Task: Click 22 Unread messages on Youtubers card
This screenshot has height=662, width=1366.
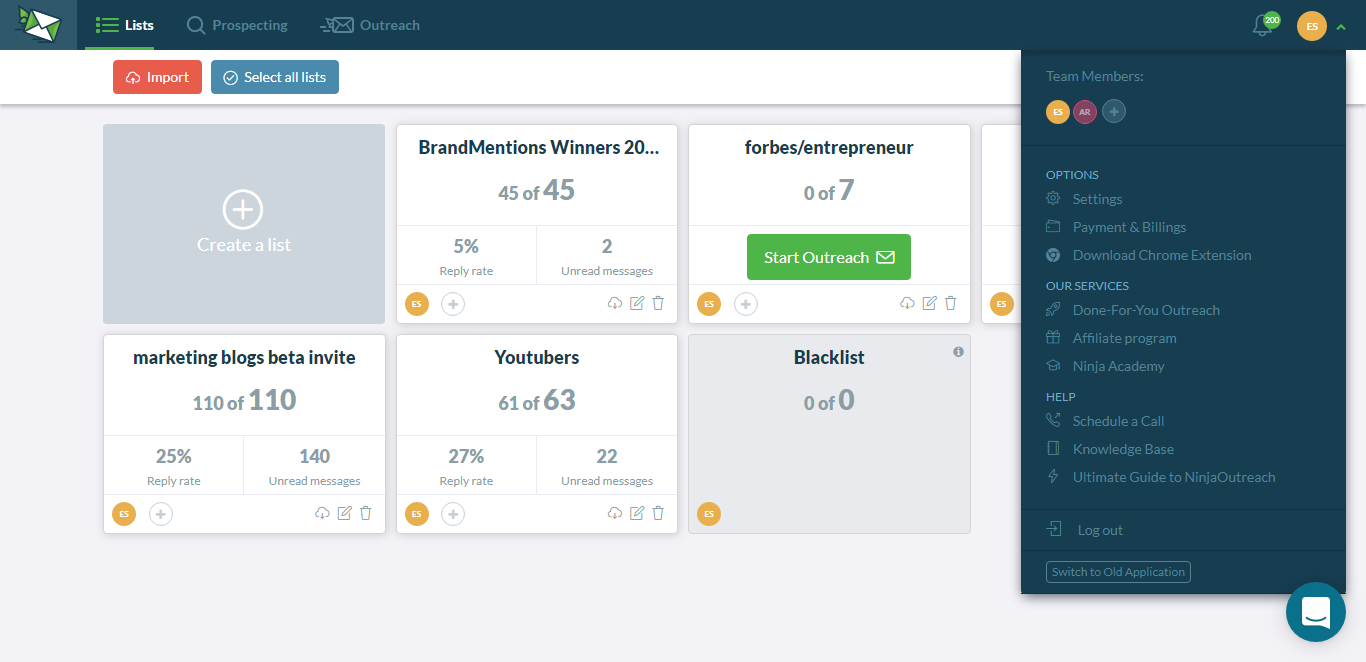Action: tap(607, 466)
